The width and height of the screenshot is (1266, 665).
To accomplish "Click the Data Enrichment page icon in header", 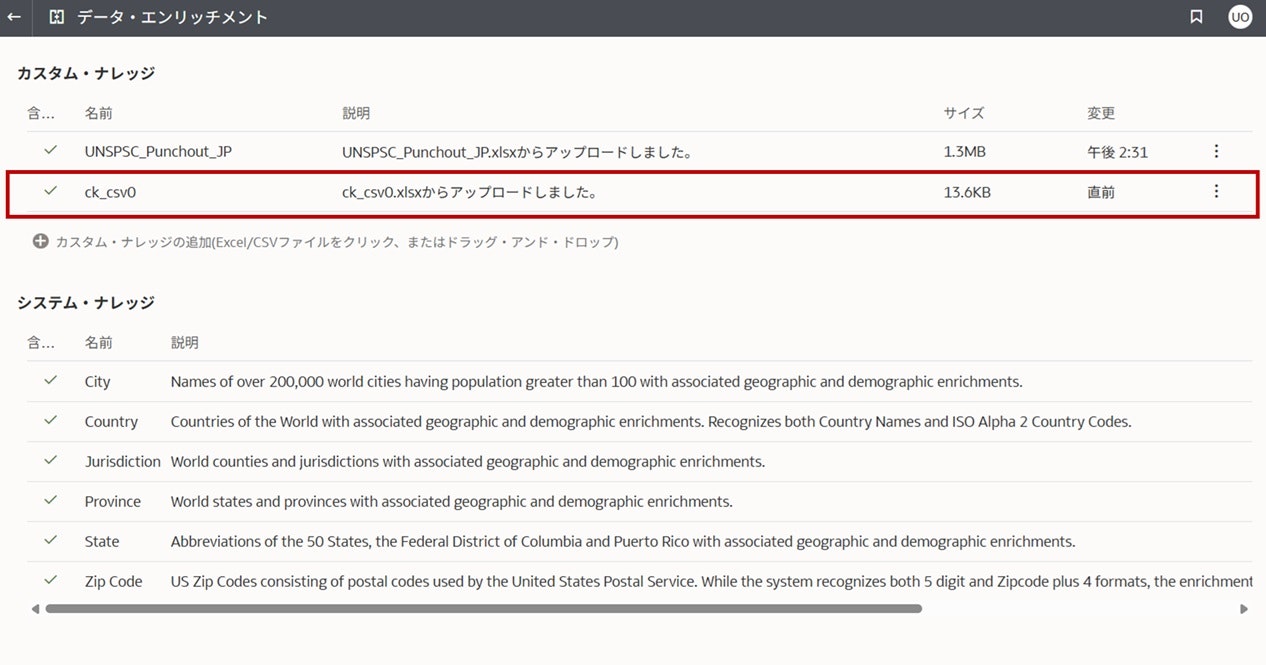I will coord(56,17).
